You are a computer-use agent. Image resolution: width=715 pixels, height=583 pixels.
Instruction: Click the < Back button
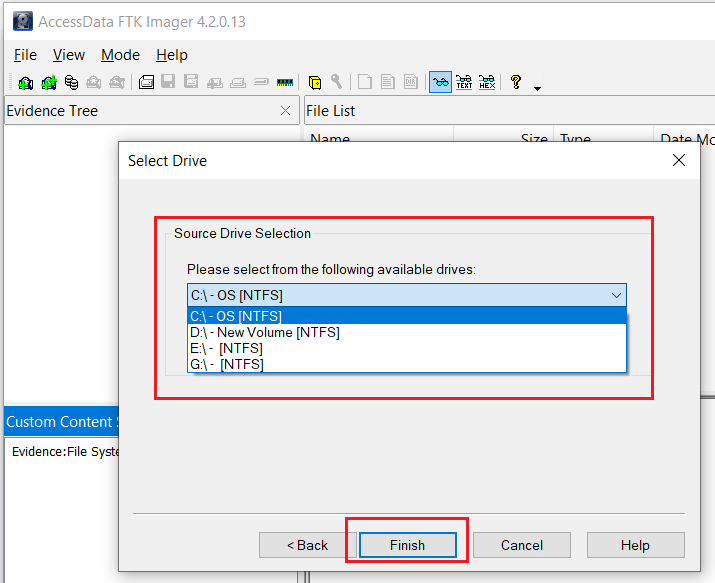(308, 545)
